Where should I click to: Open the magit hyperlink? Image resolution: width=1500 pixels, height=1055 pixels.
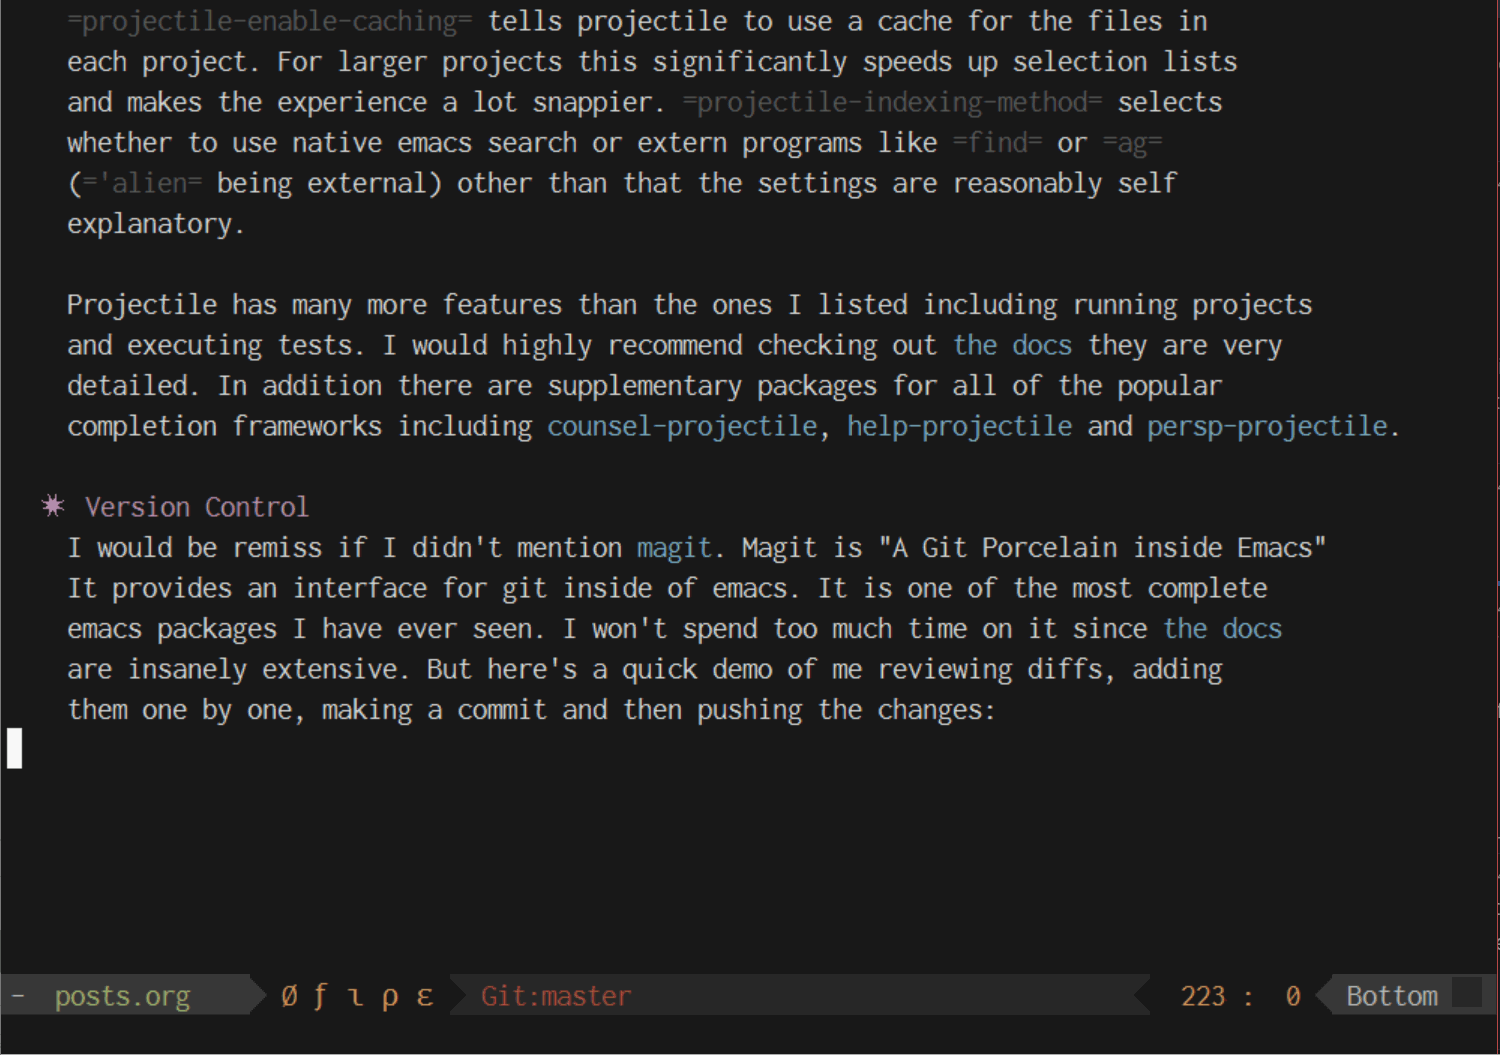pos(673,548)
